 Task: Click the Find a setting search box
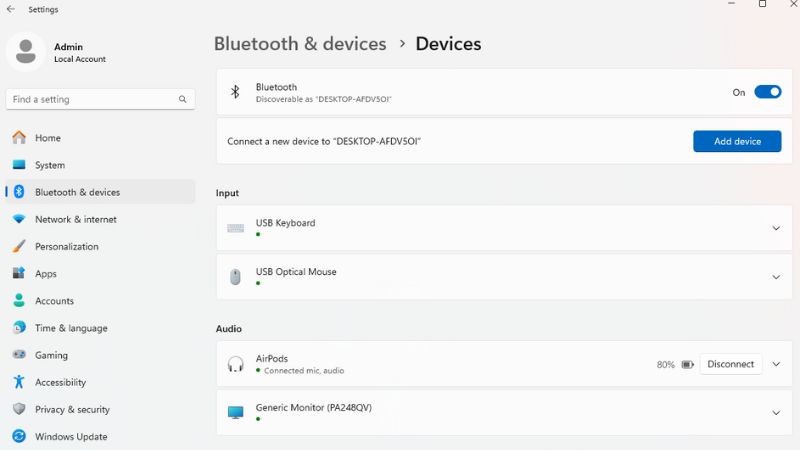(100, 99)
